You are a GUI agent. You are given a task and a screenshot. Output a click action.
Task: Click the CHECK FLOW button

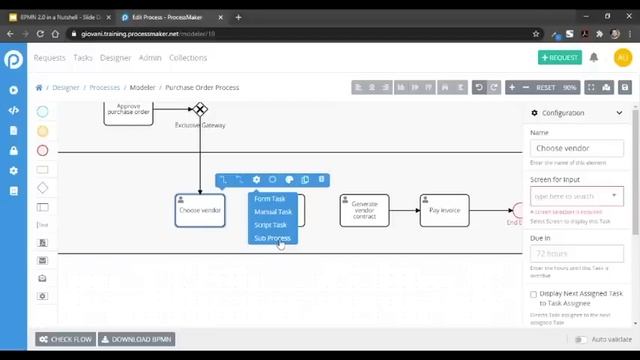point(65,339)
